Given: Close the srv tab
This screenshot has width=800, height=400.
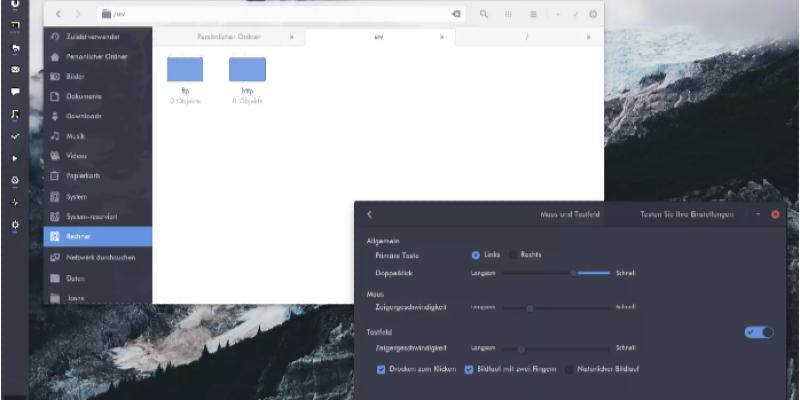Looking at the screenshot, I should tap(442, 37).
